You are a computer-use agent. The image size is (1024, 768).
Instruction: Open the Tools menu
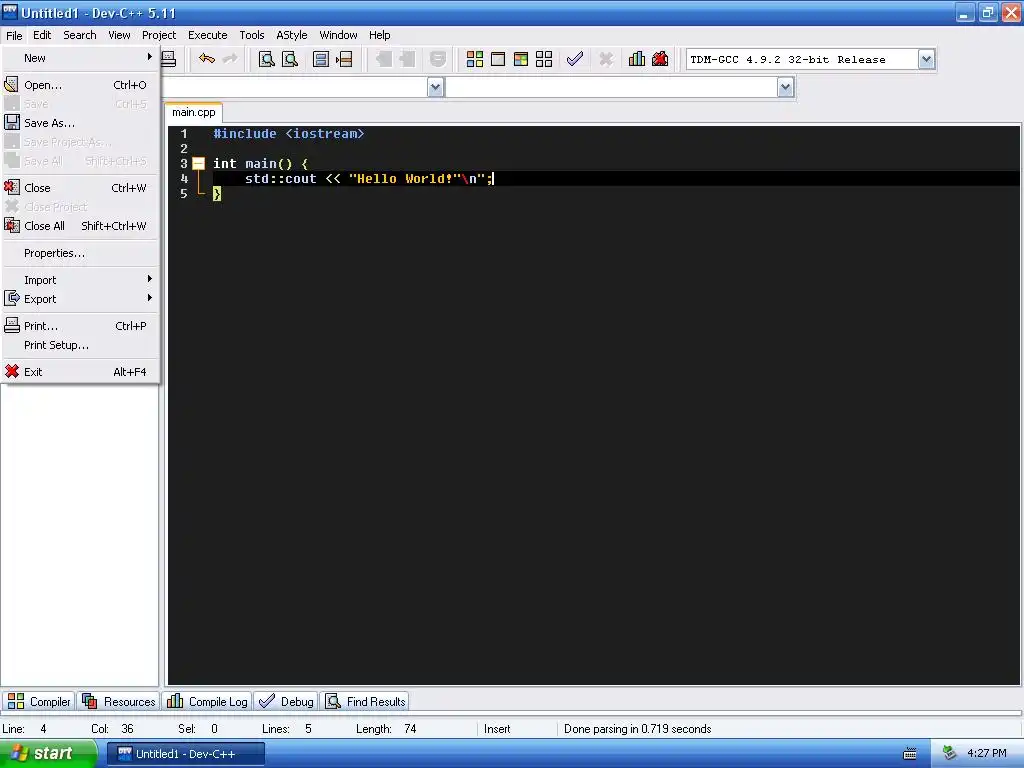coord(251,35)
